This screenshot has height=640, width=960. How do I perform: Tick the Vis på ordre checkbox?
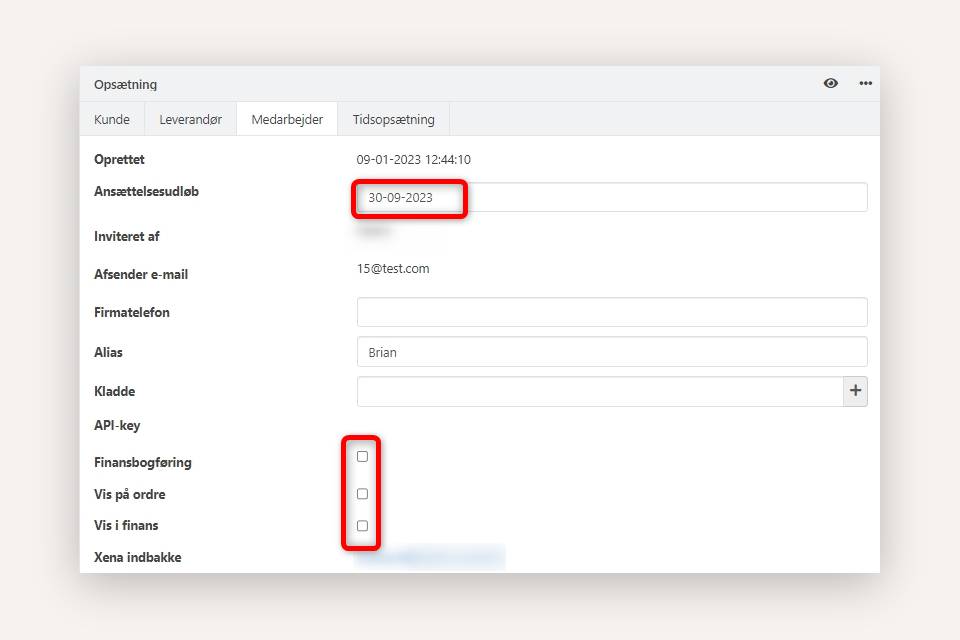(x=362, y=494)
